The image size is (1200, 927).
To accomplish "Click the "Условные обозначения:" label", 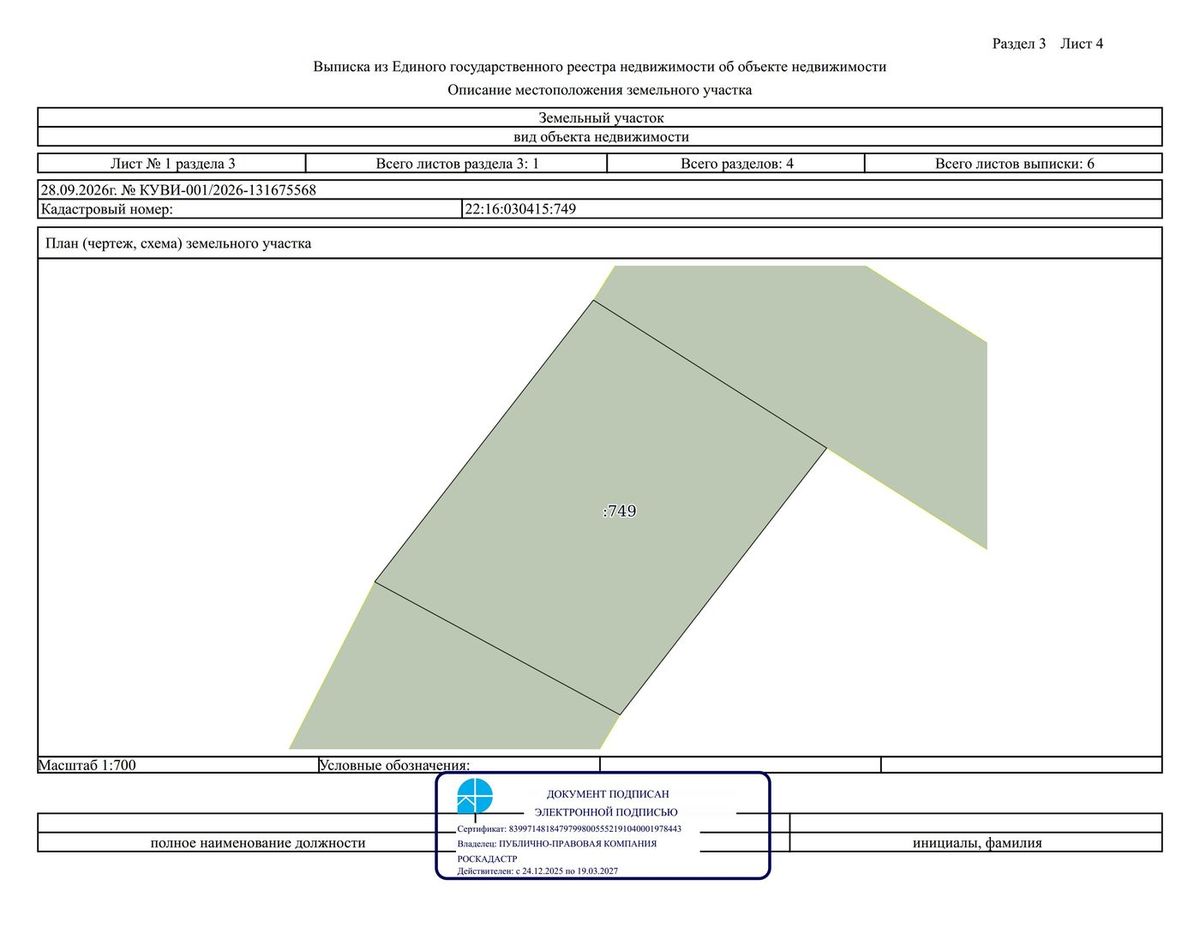I will 394,765.
